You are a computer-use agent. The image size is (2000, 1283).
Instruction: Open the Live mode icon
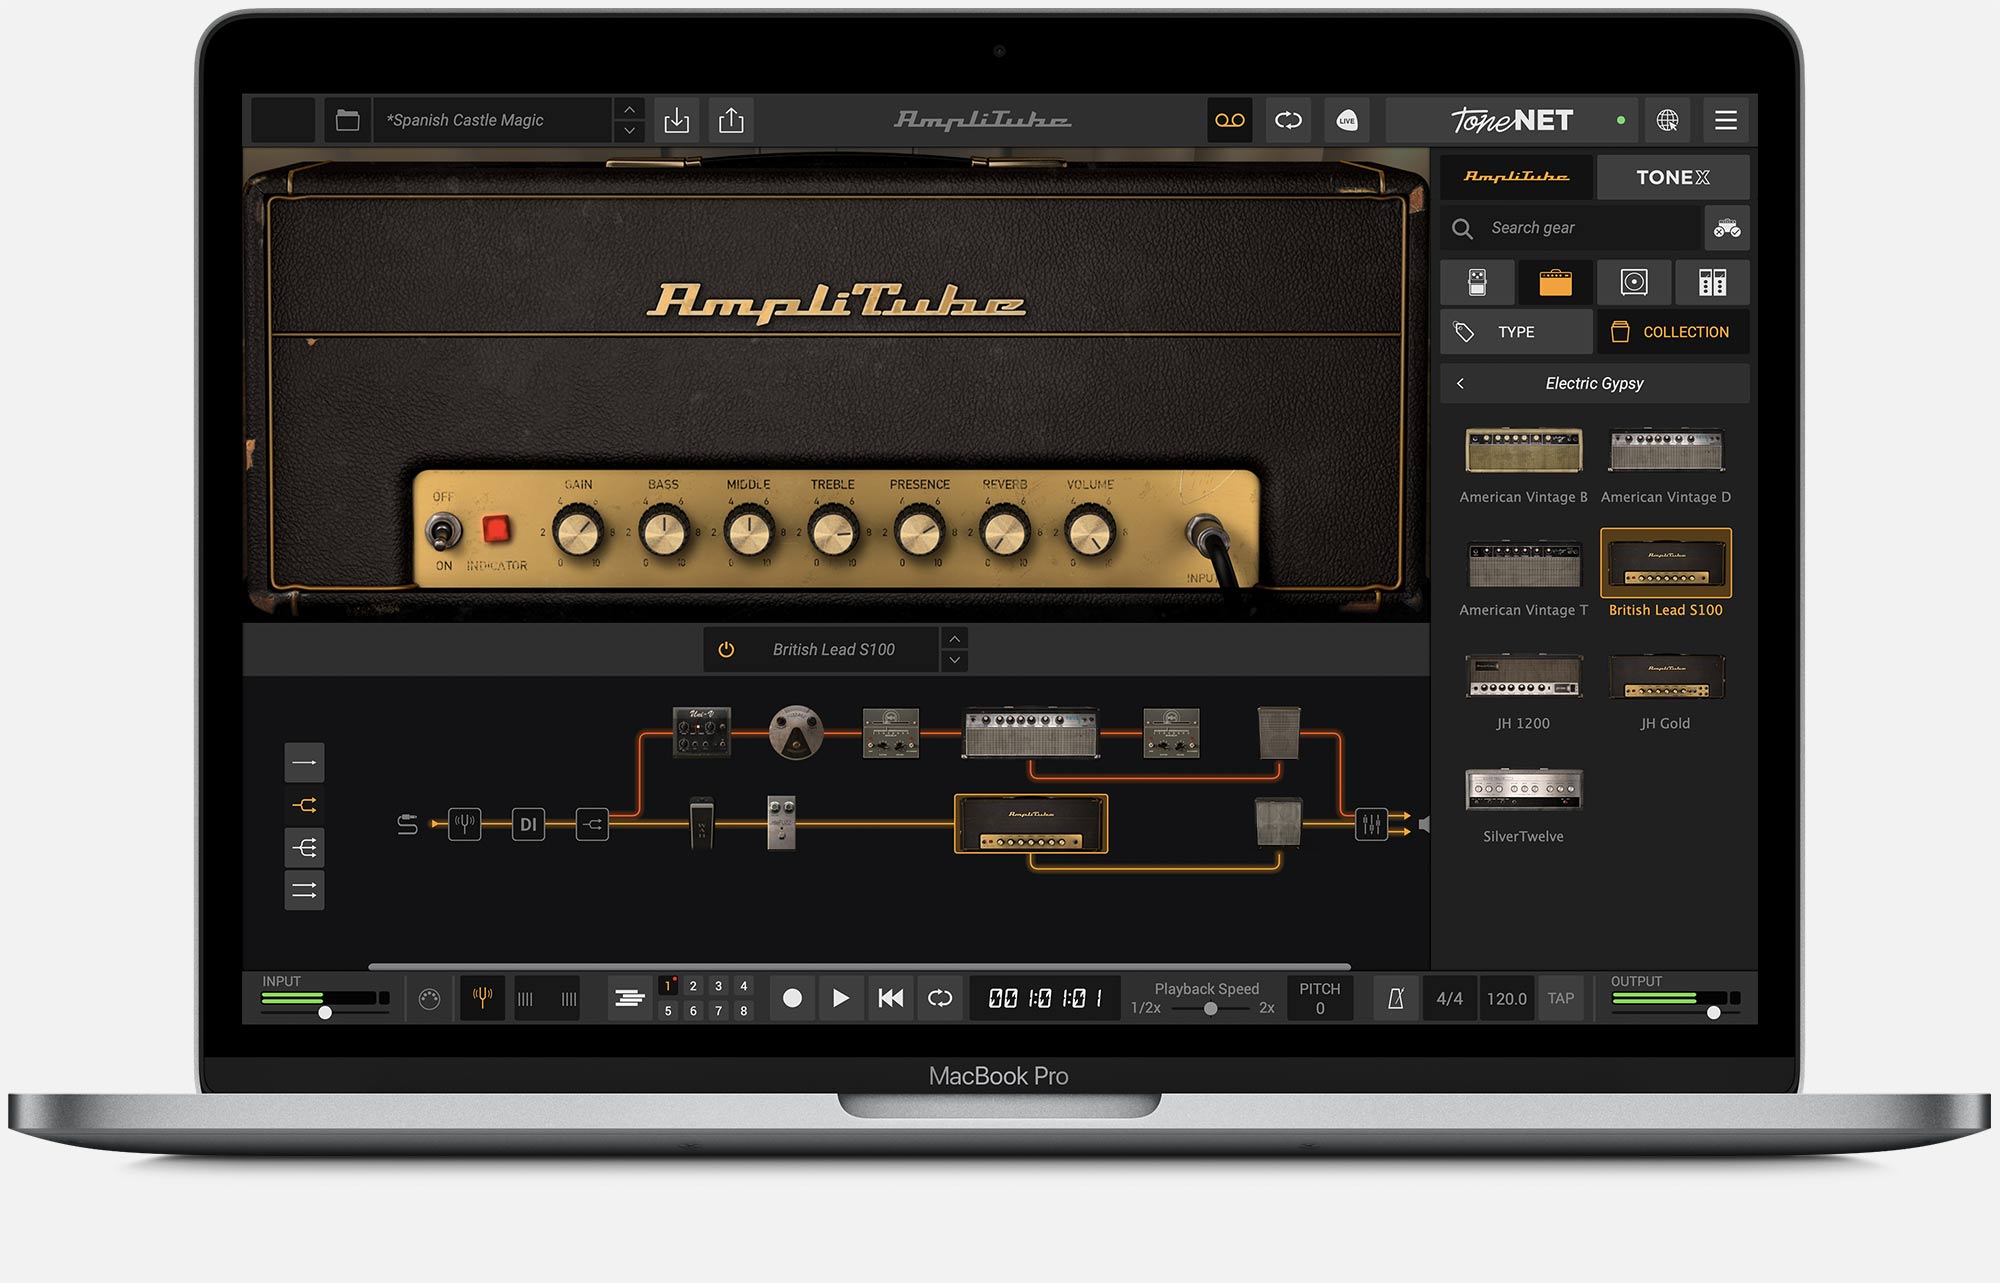tap(1346, 121)
